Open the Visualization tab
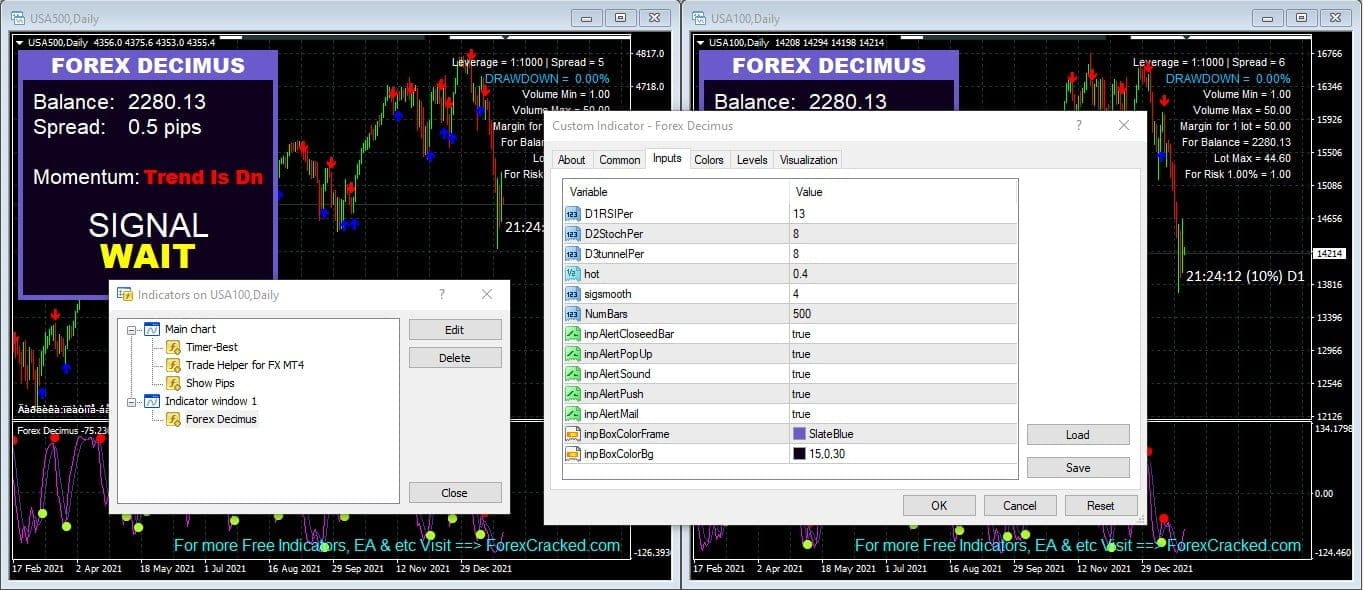The height and width of the screenshot is (590, 1363). click(808, 160)
